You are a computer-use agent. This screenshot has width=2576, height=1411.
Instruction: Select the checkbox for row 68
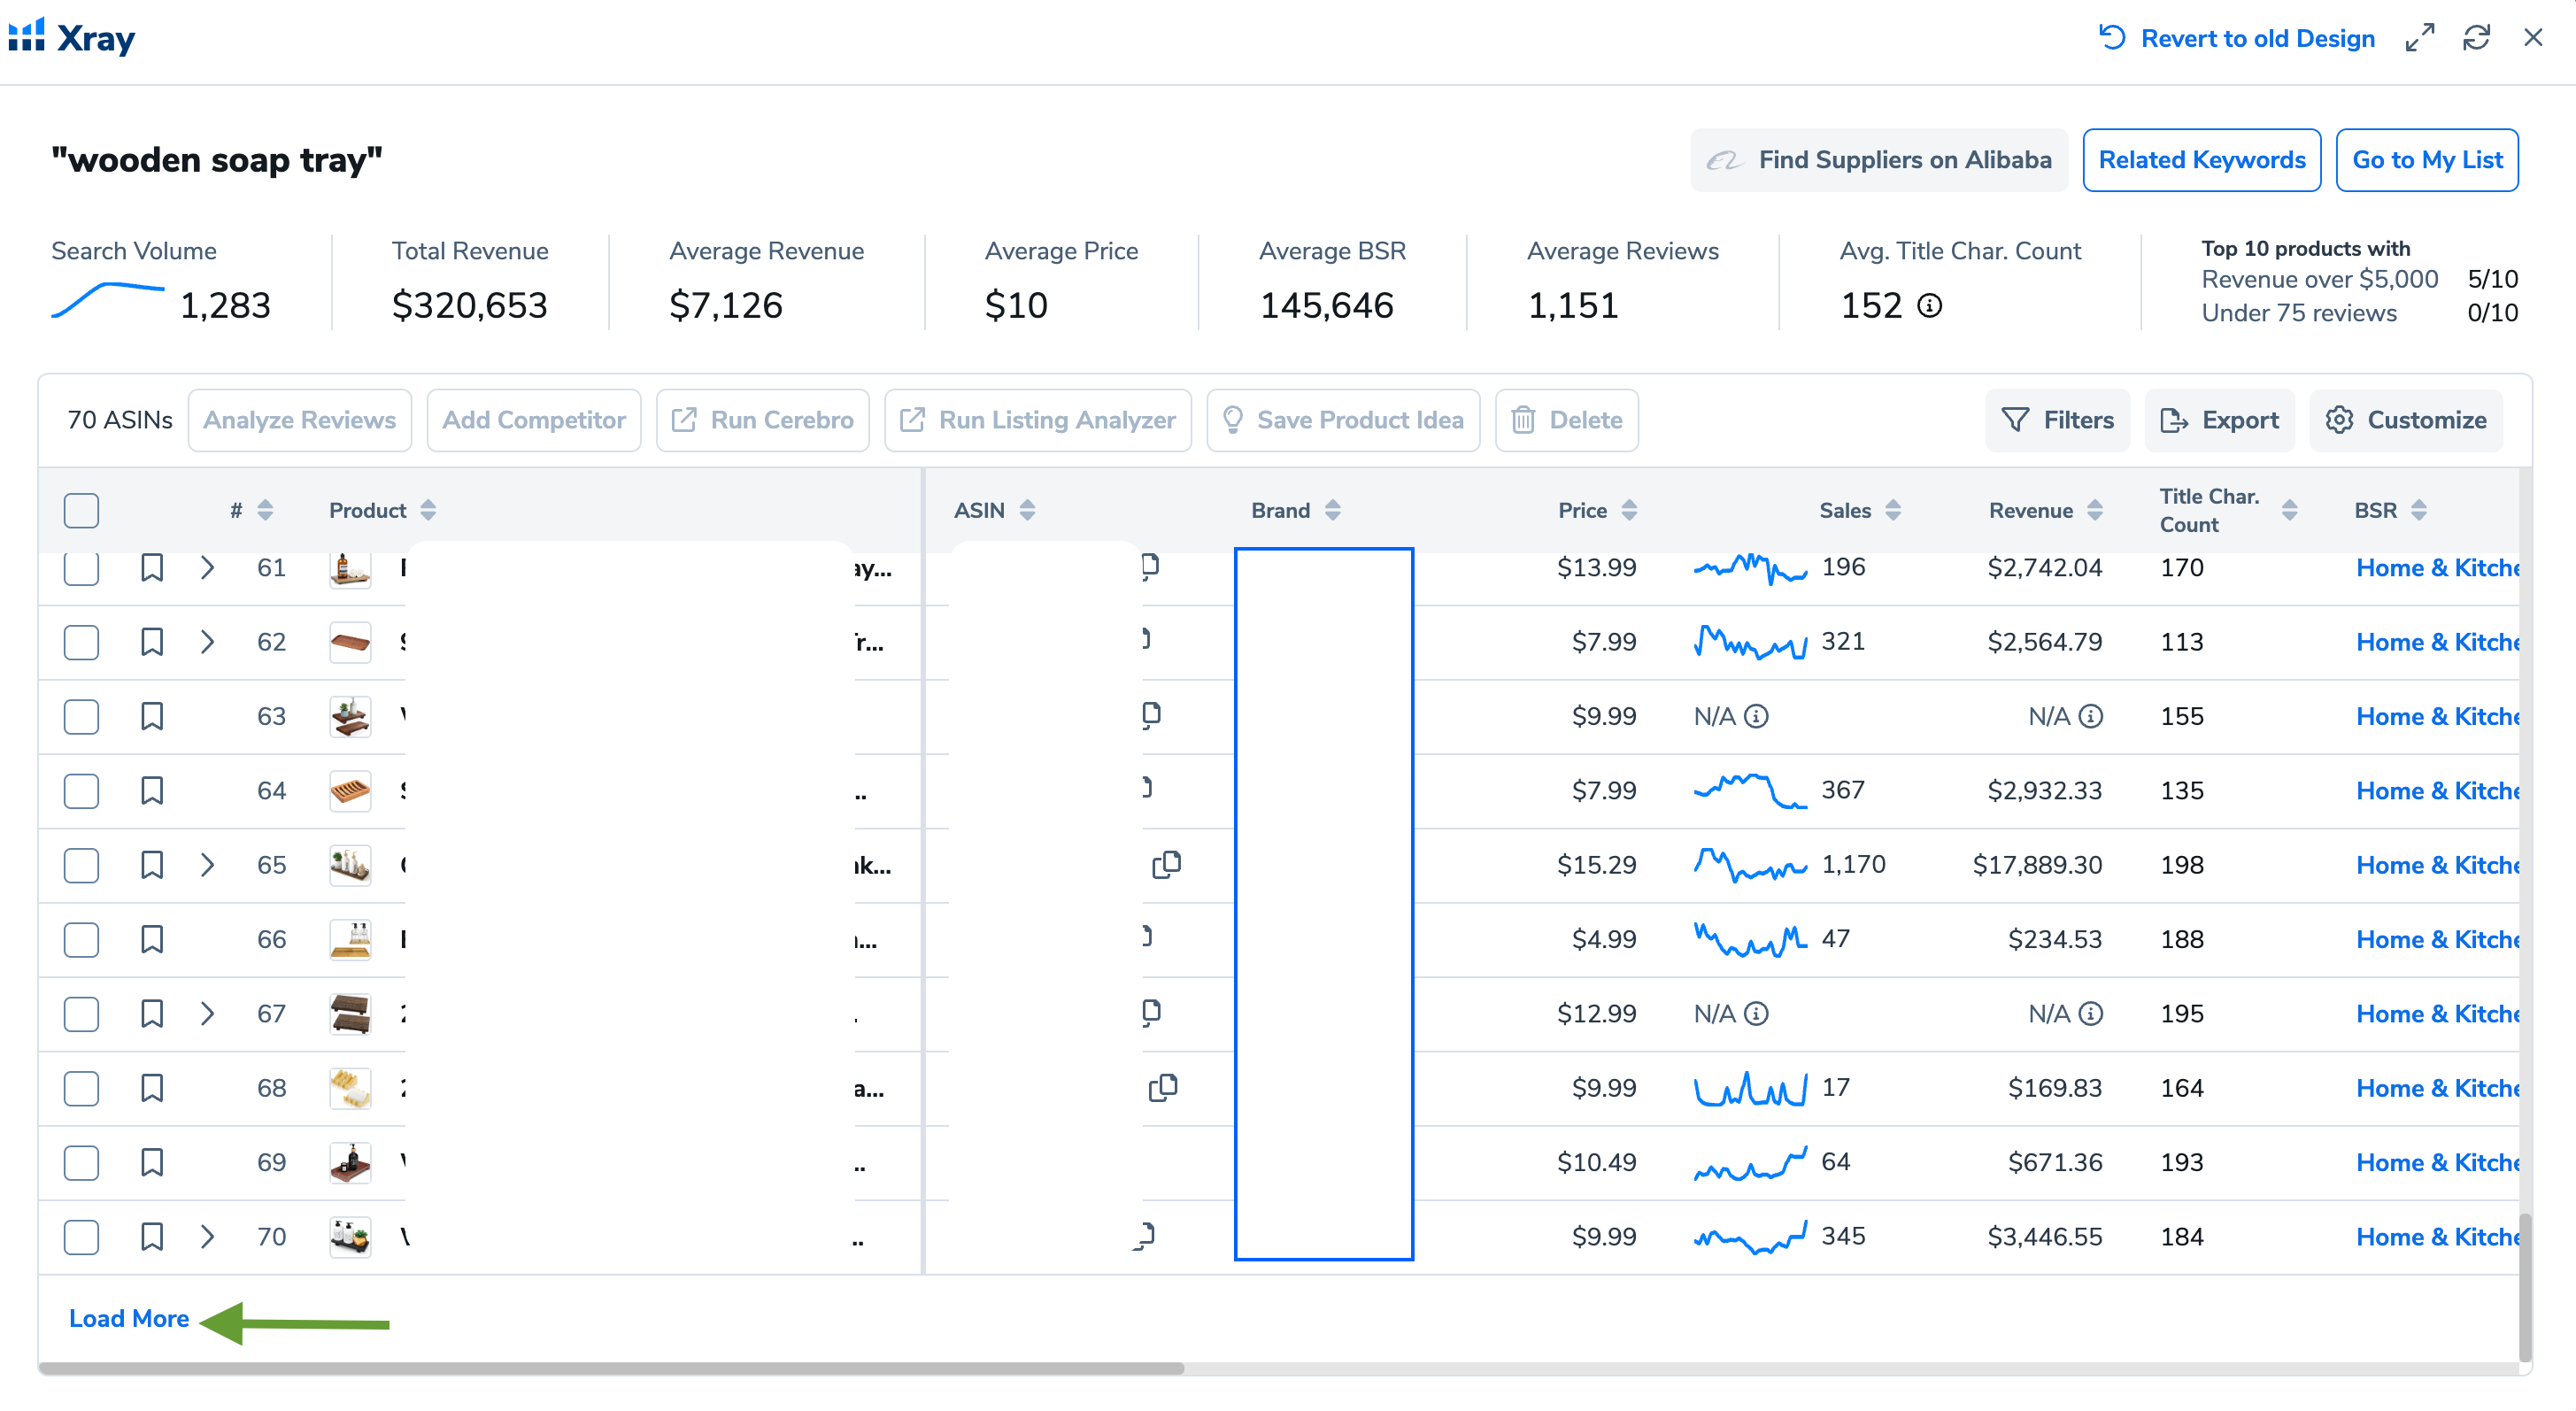[x=81, y=1087]
